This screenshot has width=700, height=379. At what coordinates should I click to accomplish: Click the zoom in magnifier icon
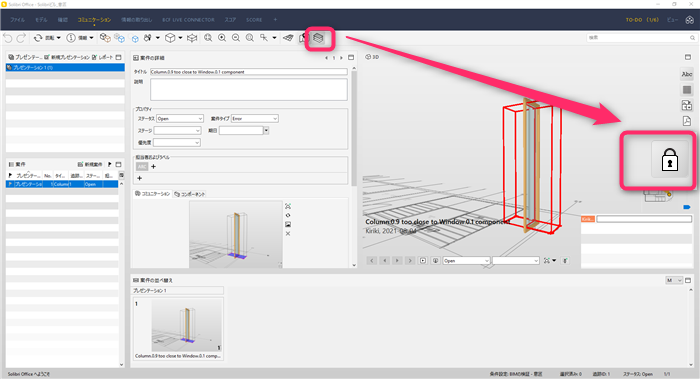click(222, 38)
